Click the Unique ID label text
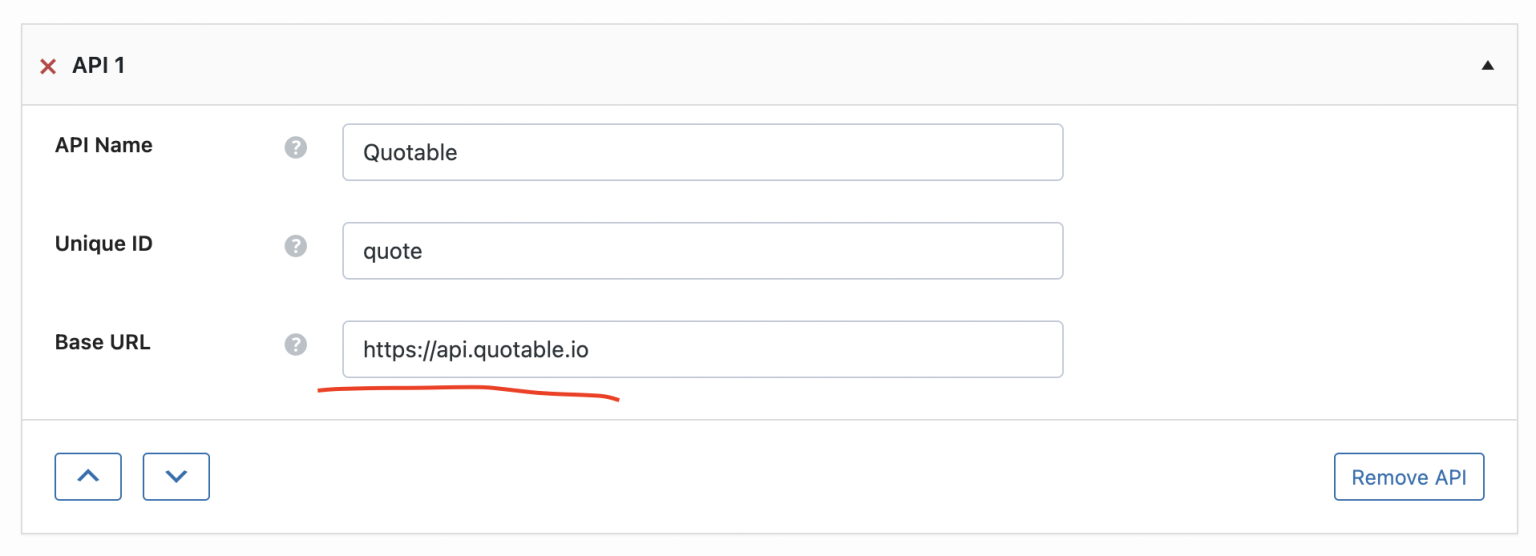The image size is (1536, 556). click(x=104, y=243)
